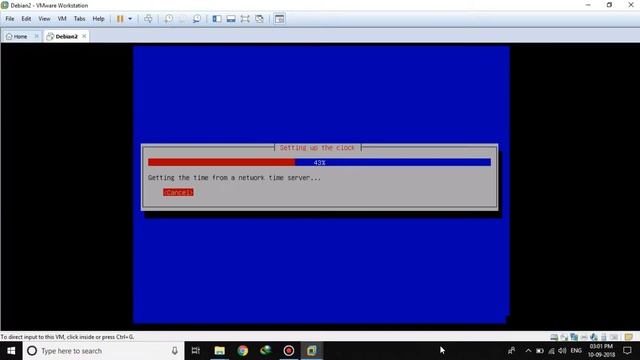This screenshot has width=640, height=360.
Task: Click the console view toolbar icon
Action: tap(280, 19)
